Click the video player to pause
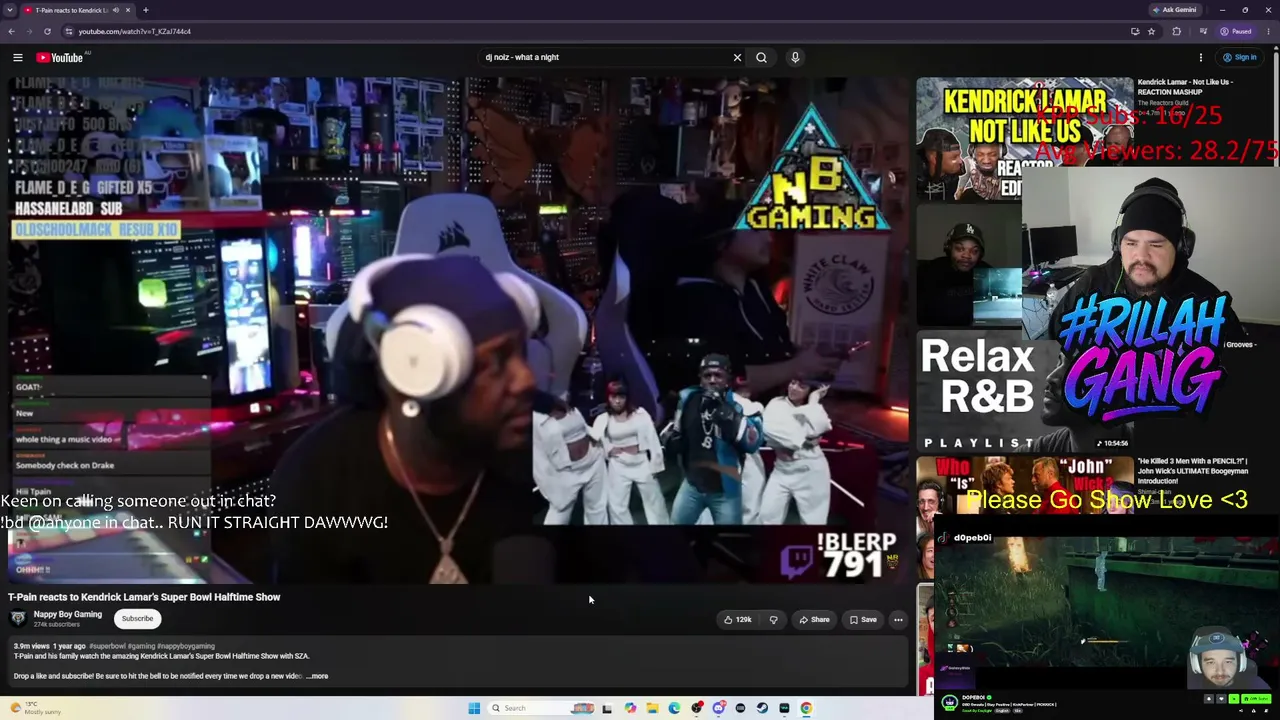Image resolution: width=1280 pixels, height=720 pixels. (x=459, y=330)
